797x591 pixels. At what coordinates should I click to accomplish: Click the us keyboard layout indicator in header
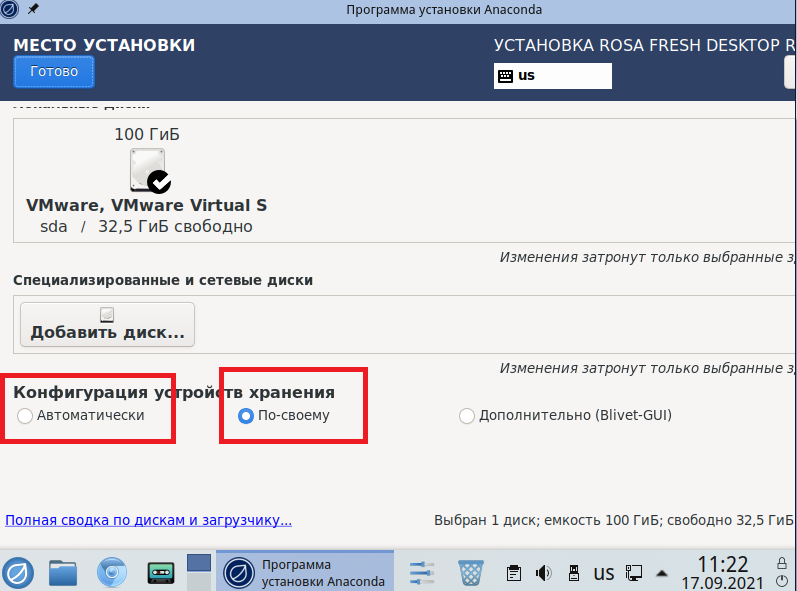[553, 76]
